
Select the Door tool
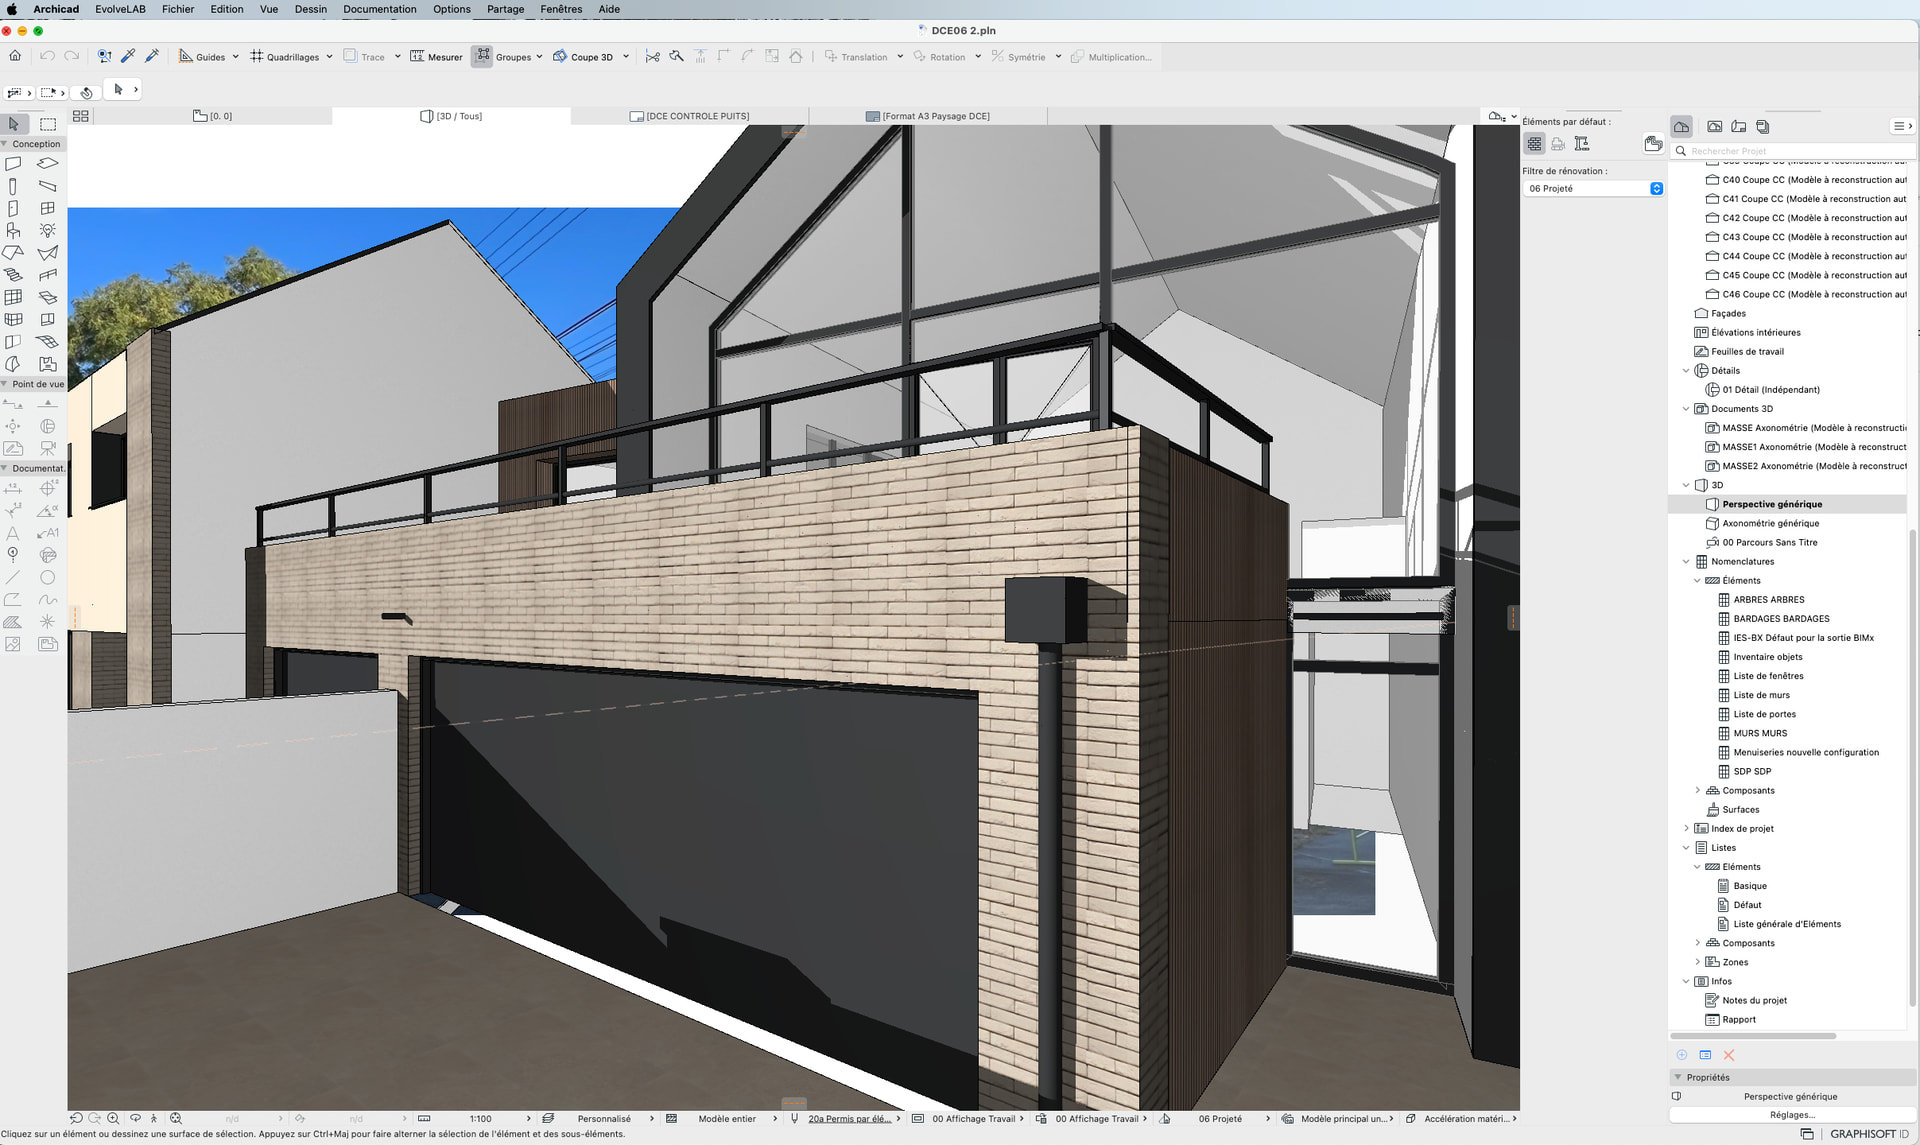pos(13,209)
